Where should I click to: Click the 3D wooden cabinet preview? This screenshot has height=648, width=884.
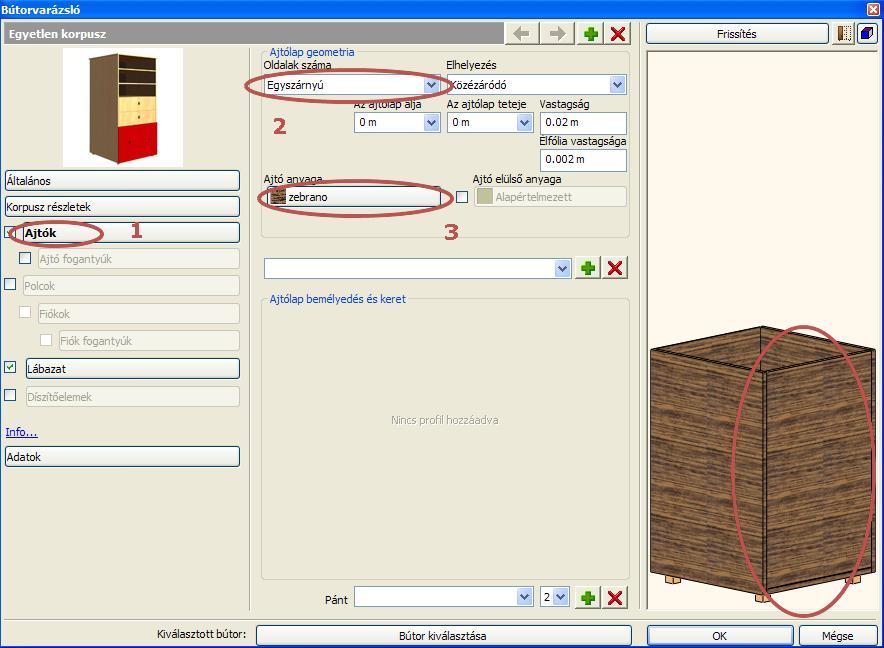coord(762,462)
